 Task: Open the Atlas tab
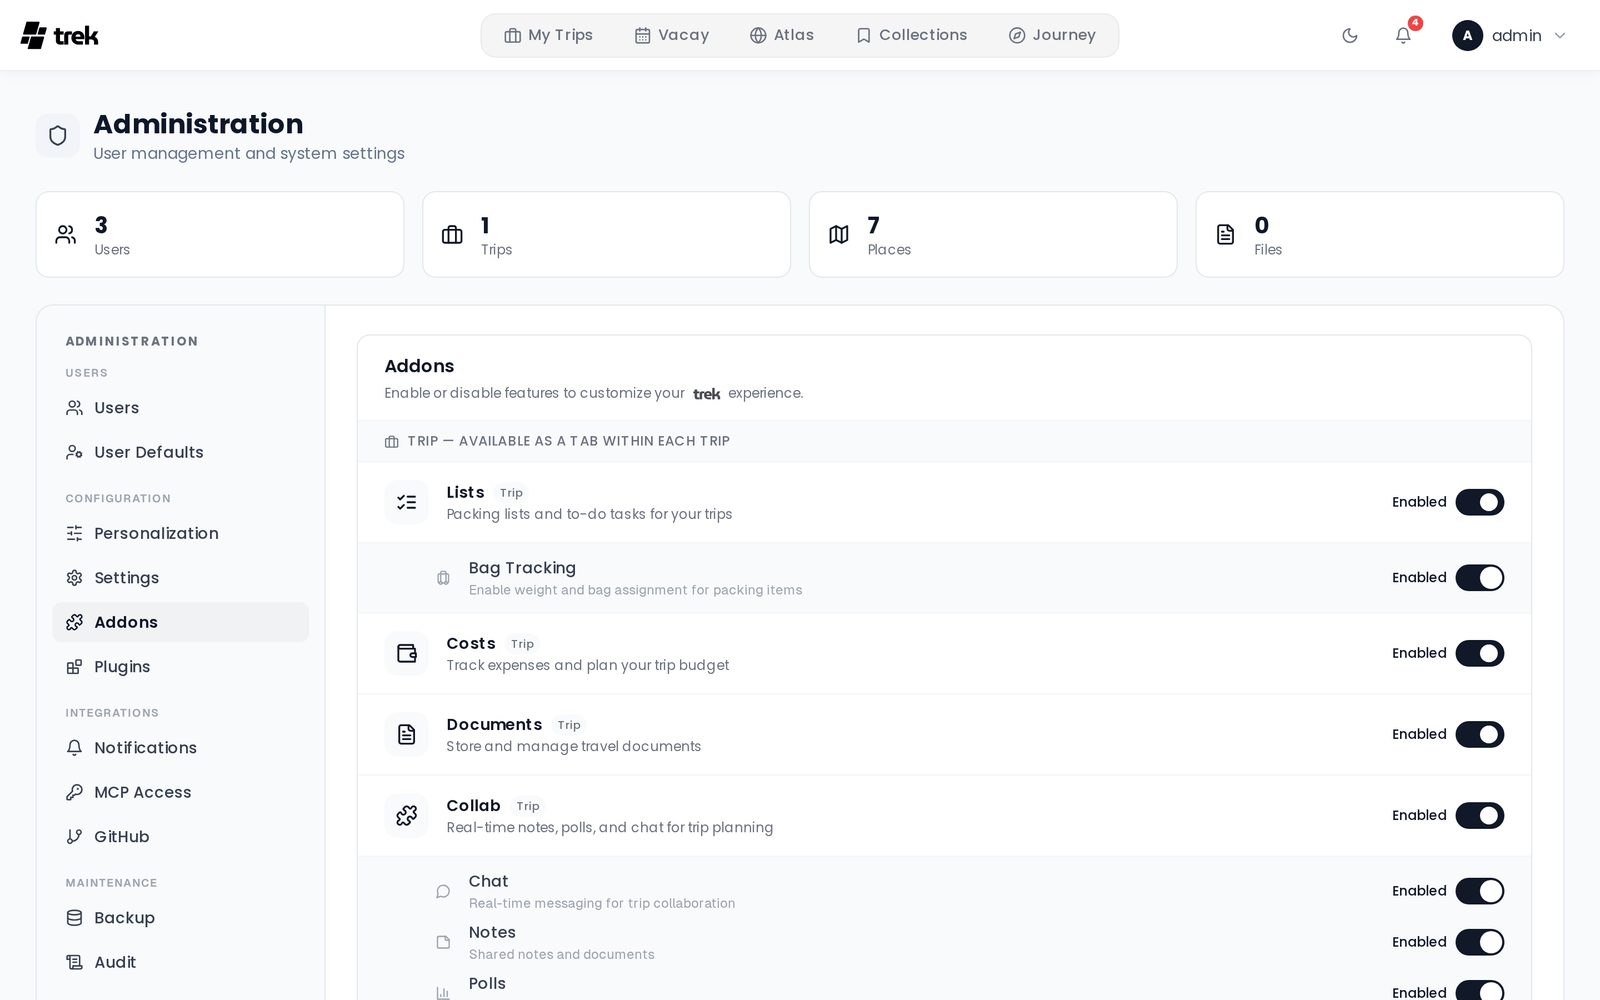click(x=782, y=35)
